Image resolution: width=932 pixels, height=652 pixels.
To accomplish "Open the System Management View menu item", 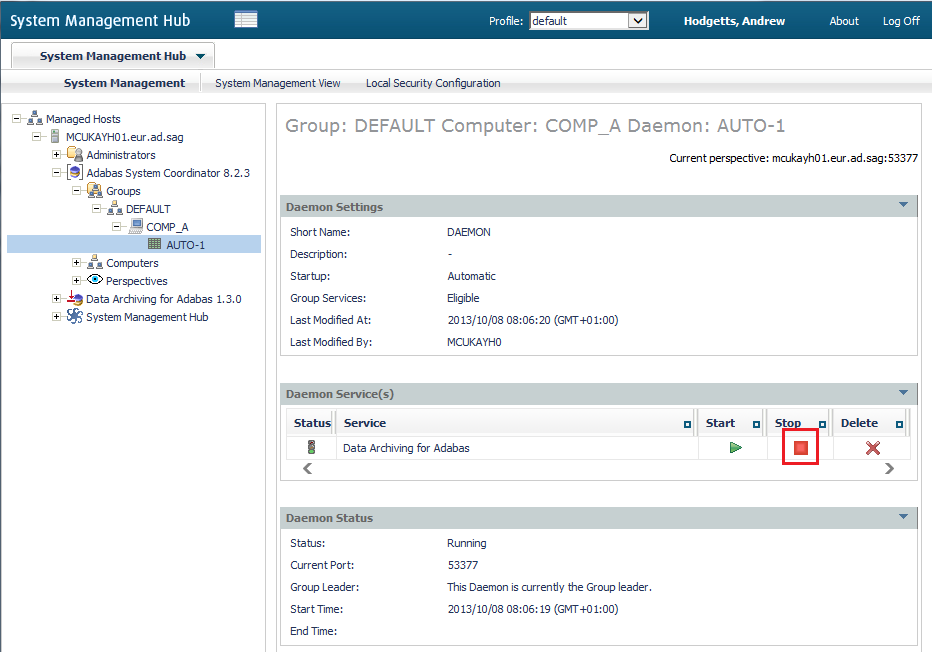I will 277,83.
